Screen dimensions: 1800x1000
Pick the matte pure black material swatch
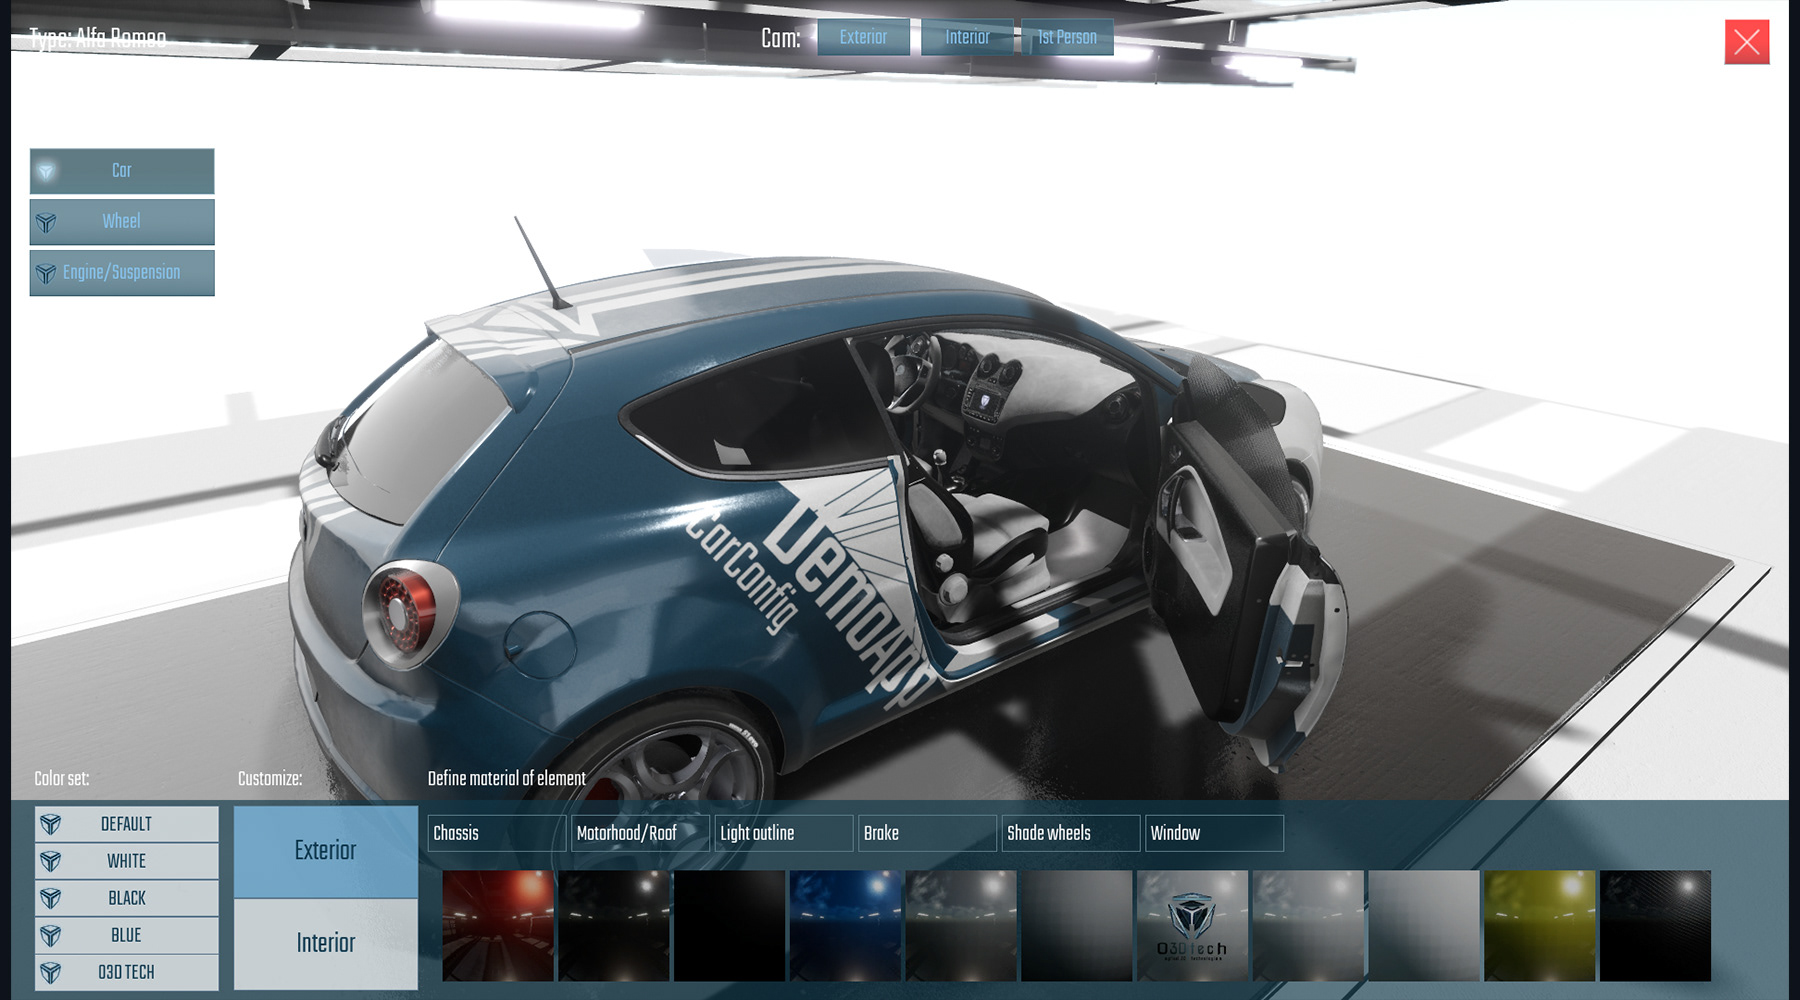coord(729,925)
